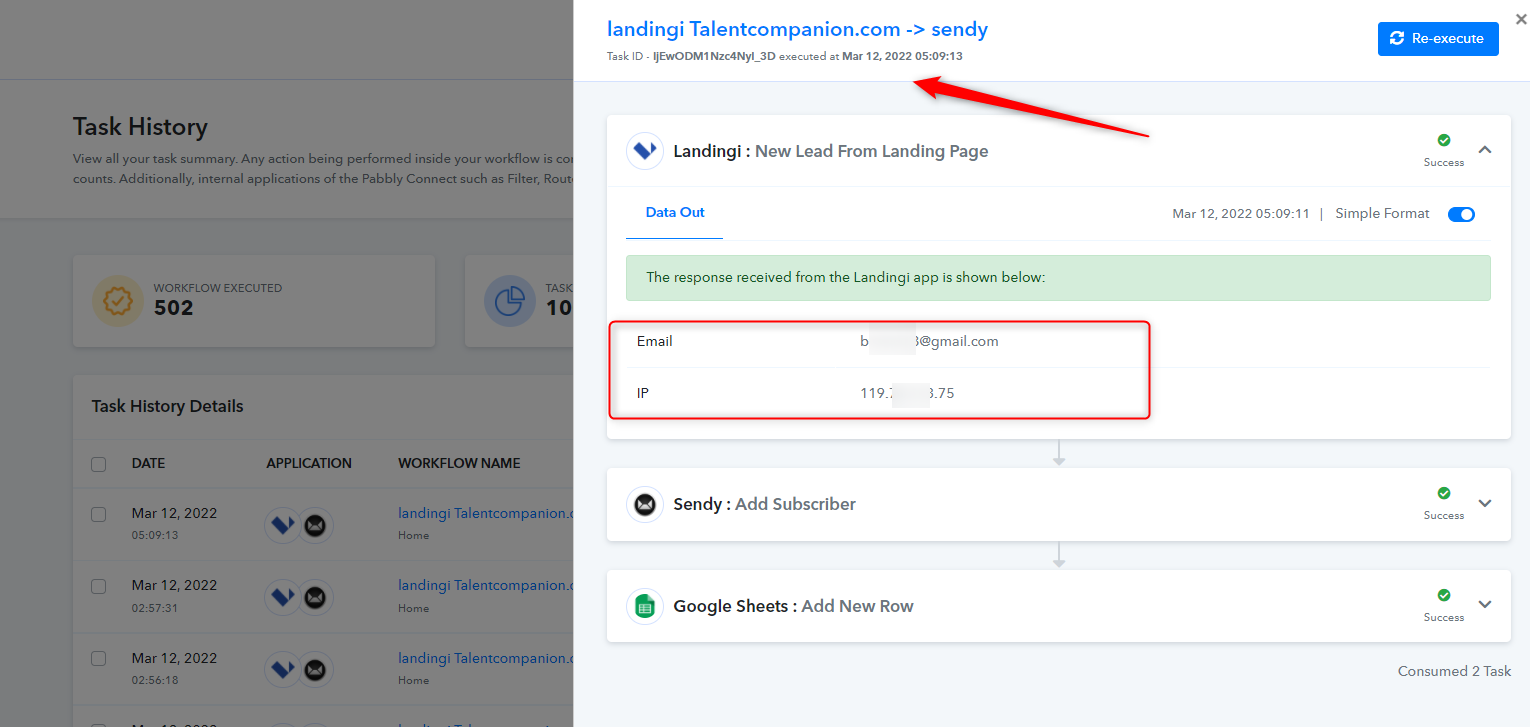
Task: Open the workflow link in the 05:09:13 row
Action: pos(486,513)
